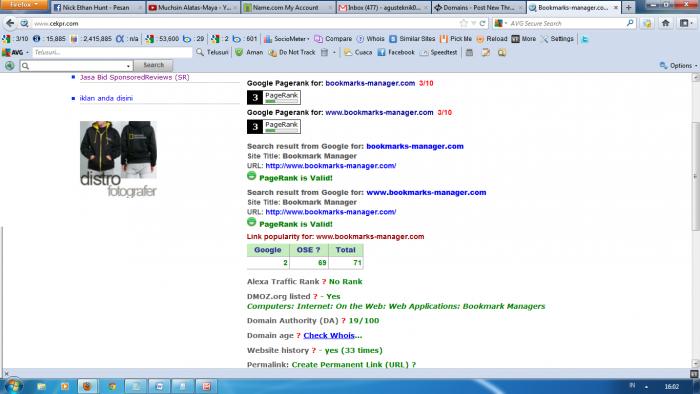Click the Google PageRank 3/10 toolbar indicator

(15, 39)
